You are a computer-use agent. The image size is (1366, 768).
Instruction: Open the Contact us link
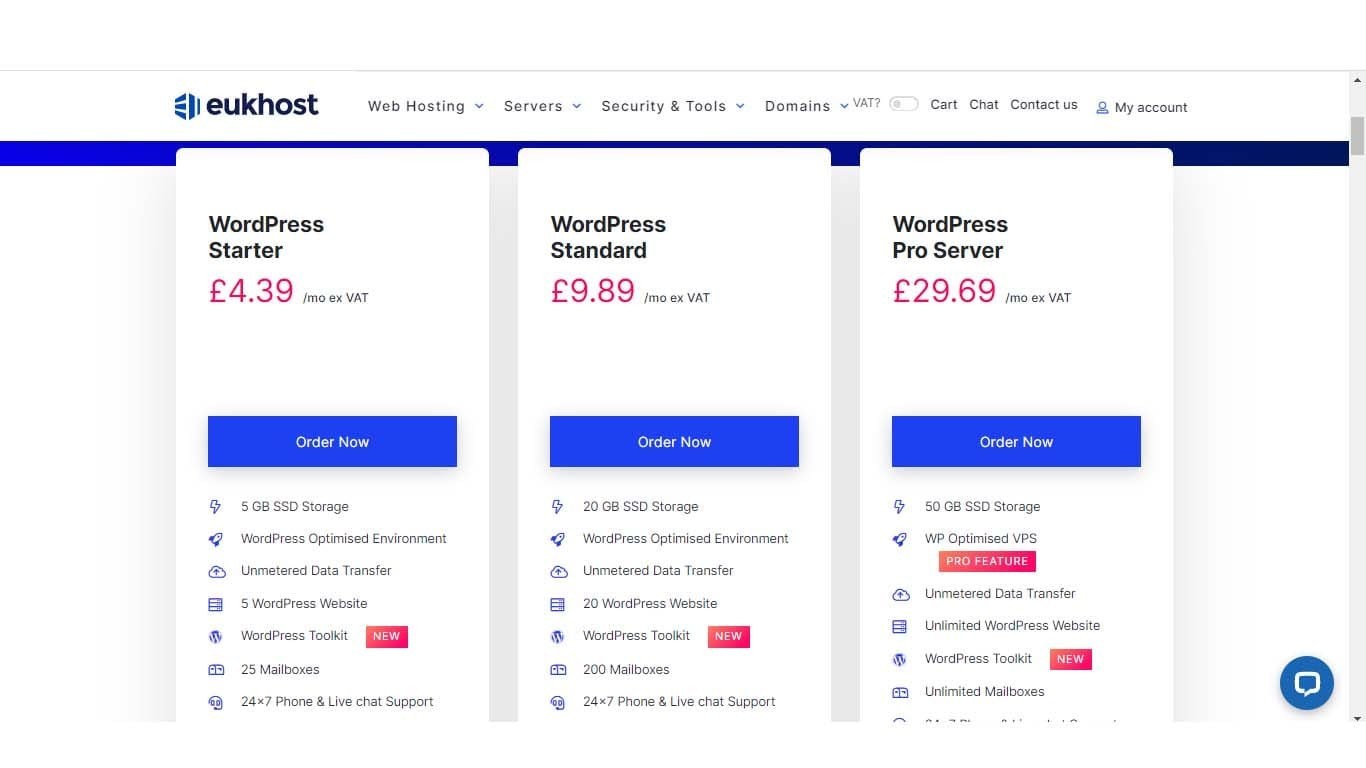click(x=1043, y=104)
